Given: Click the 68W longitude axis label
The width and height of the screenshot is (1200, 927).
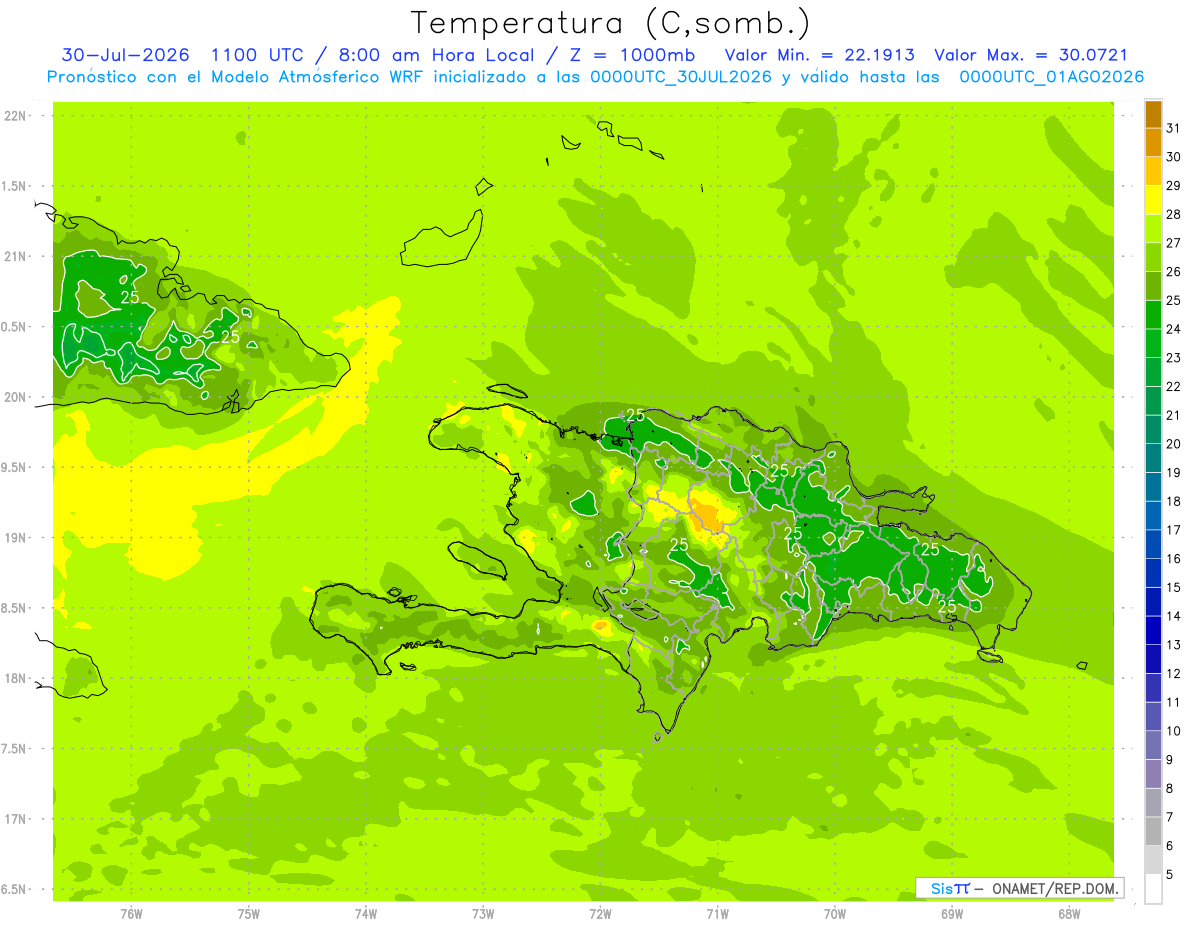Looking at the screenshot, I should (x=1068, y=914).
